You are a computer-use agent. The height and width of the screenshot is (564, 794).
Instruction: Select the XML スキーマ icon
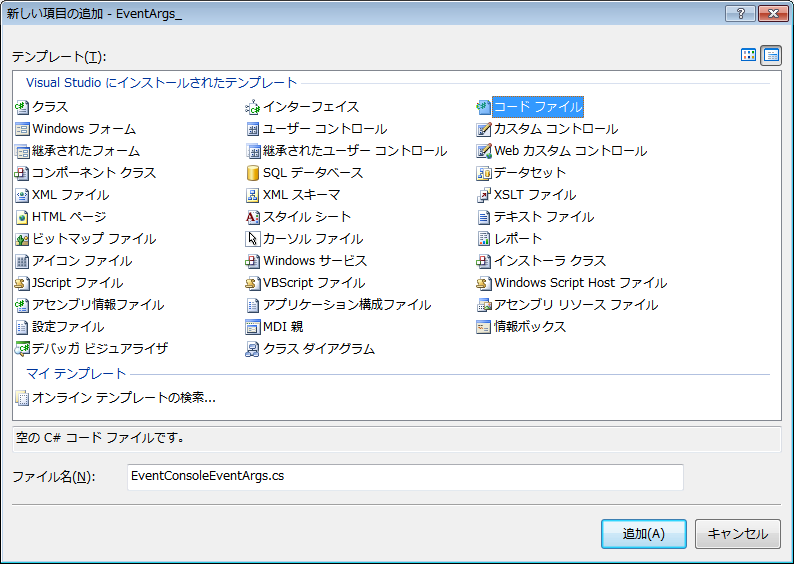tap(252, 195)
